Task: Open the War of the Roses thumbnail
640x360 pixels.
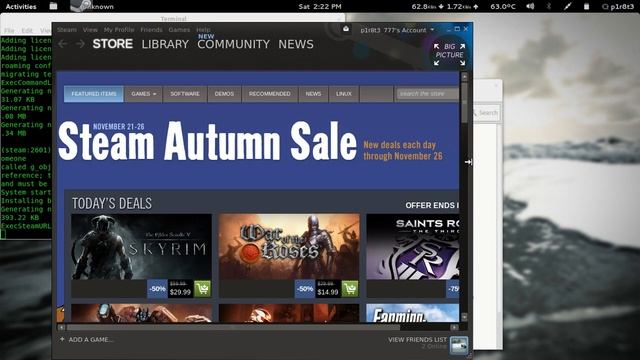Action: [289, 247]
